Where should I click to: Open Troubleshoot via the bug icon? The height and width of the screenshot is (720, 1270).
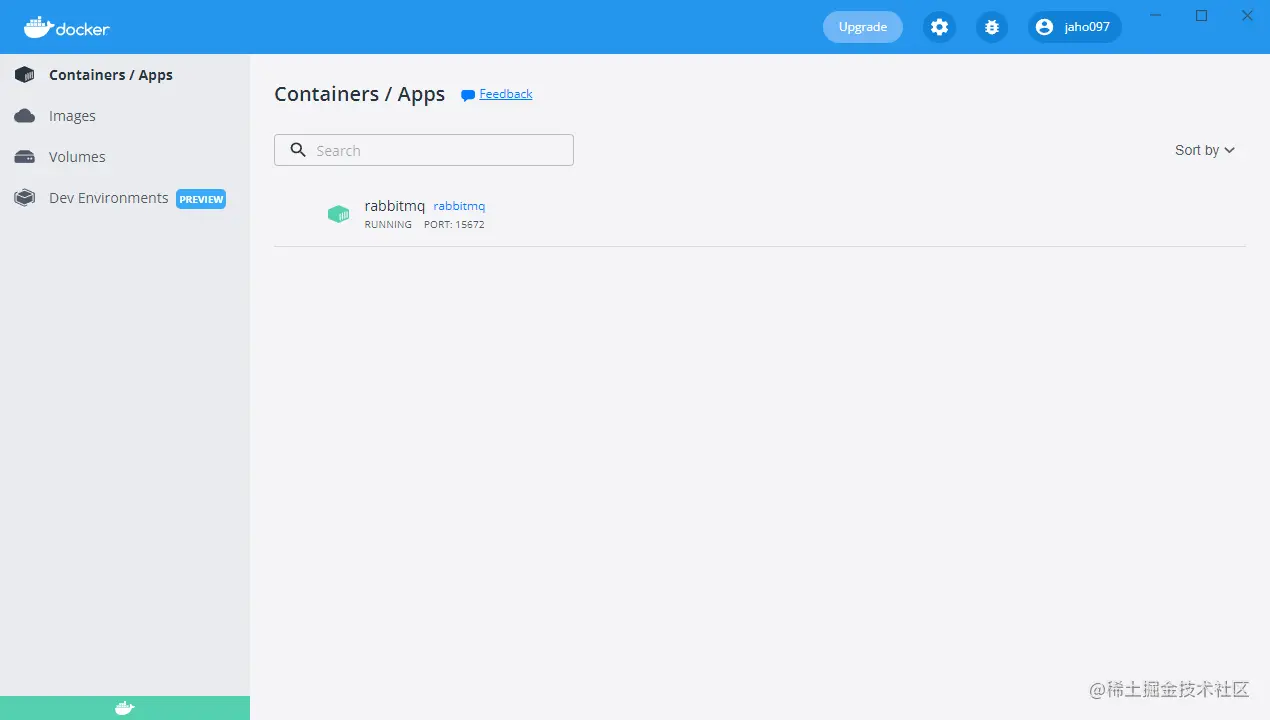(x=991, y=27)
